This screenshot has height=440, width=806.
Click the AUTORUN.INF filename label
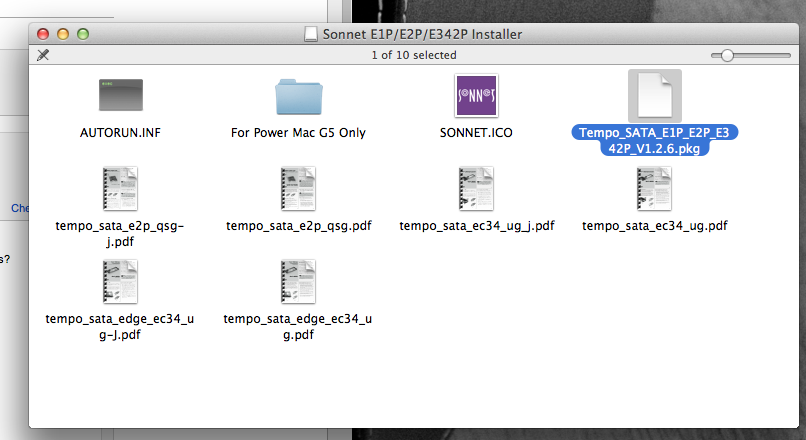coord(120,133)
